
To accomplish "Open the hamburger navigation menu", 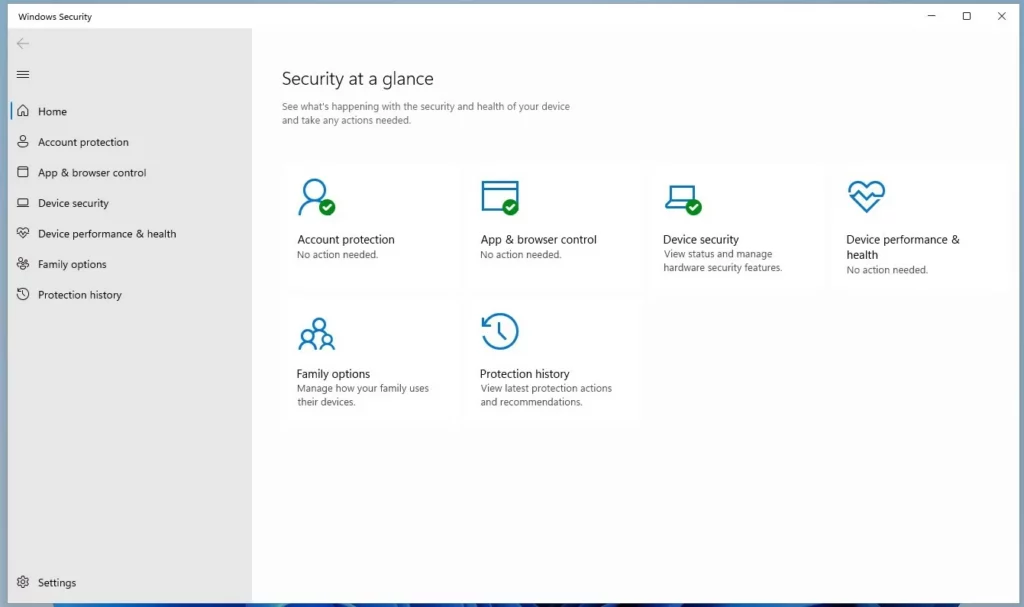I will click(23, 74).
